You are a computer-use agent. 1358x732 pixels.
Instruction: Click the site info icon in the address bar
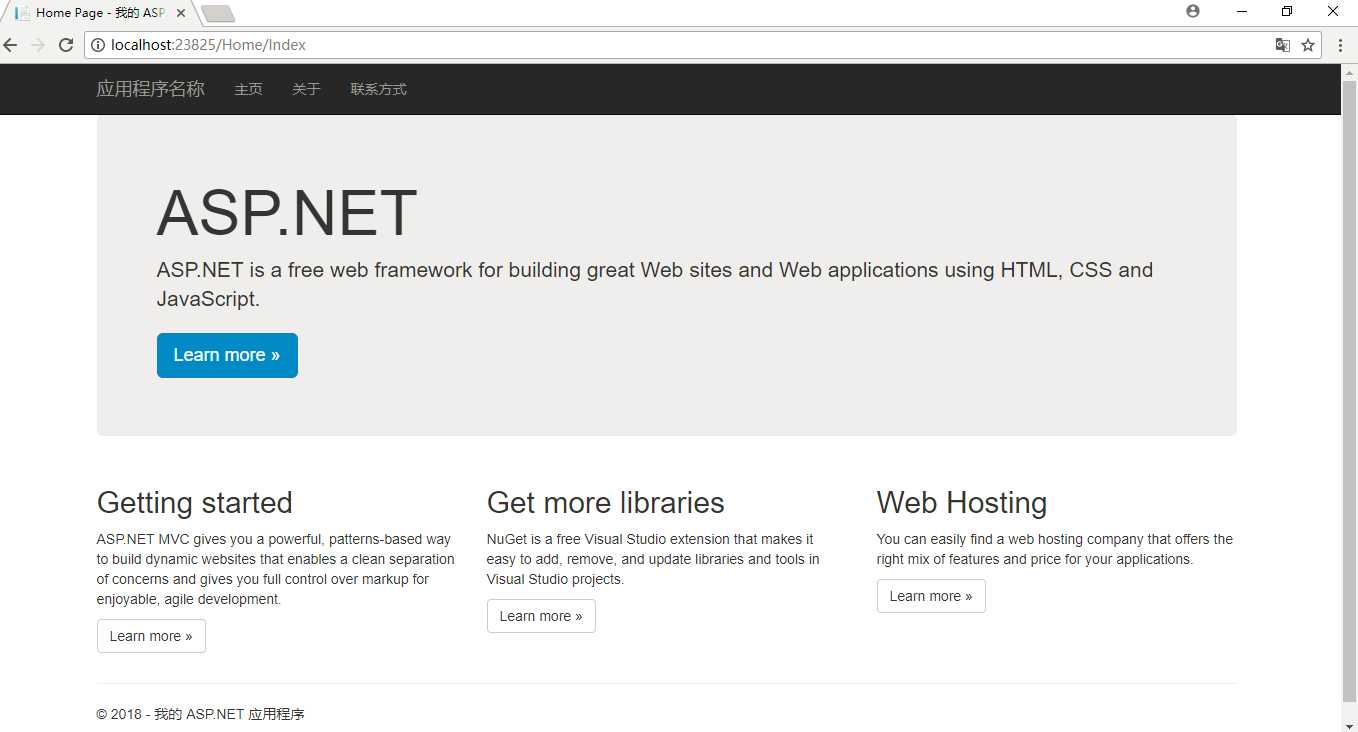(x=98, y=45)
